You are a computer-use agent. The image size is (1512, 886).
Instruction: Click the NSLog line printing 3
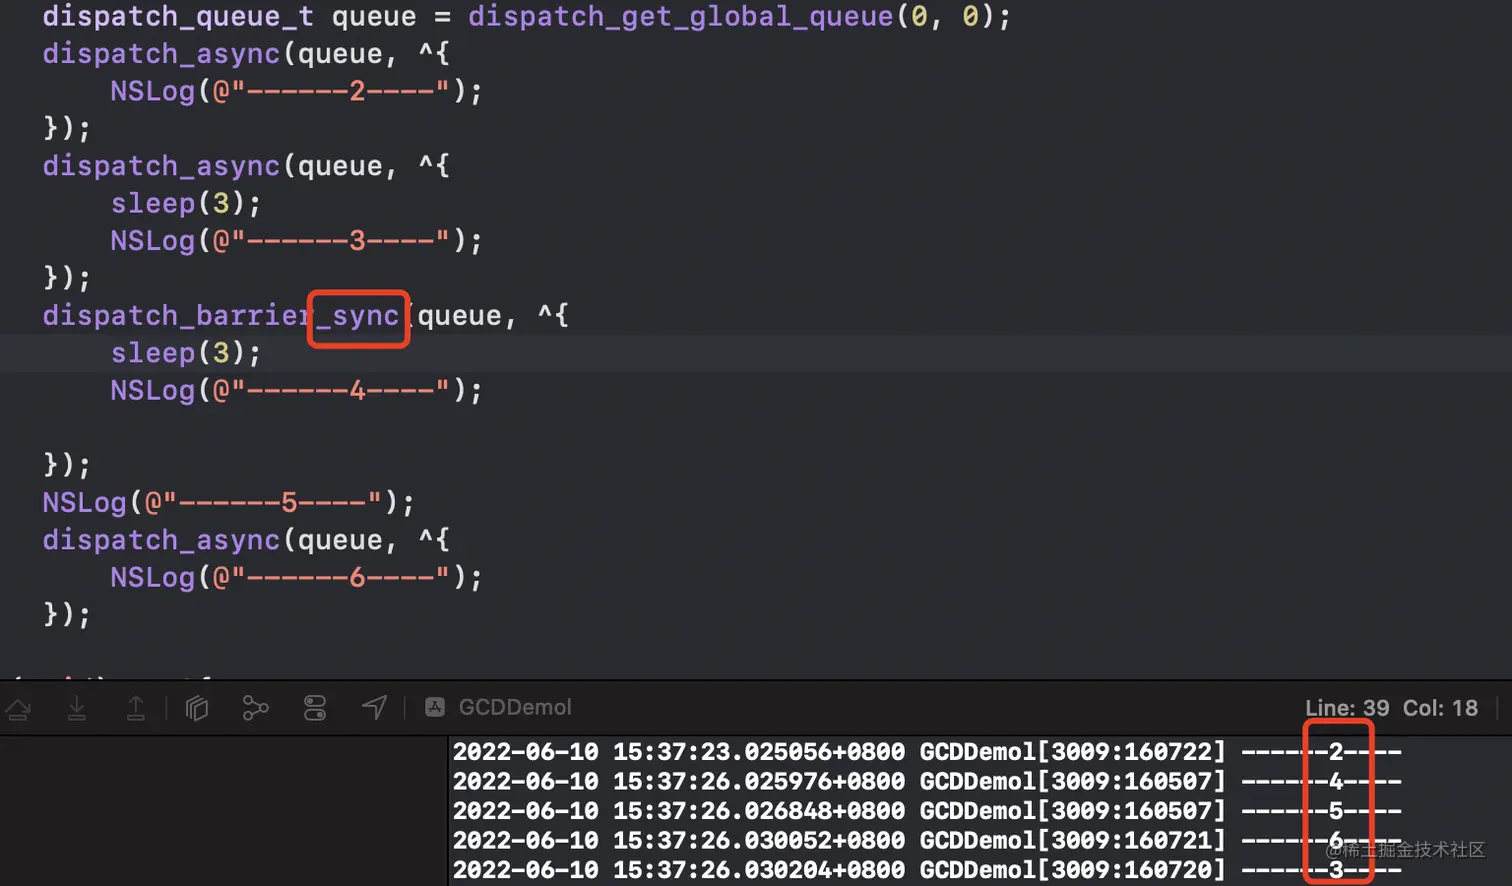(x=296, y=241)
